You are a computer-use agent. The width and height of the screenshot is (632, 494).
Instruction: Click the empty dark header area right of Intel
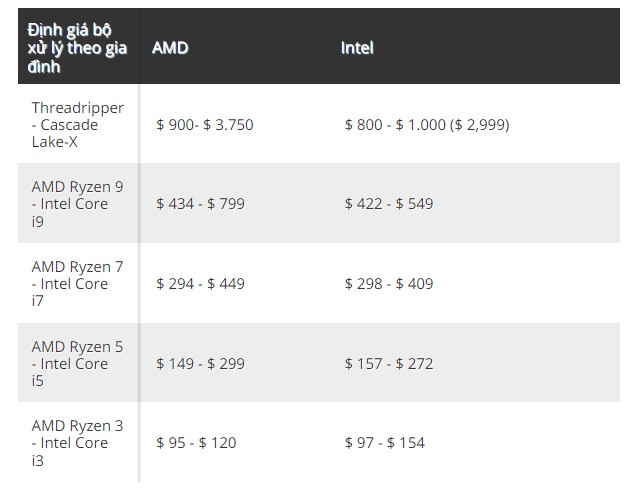tap(498, 46)
